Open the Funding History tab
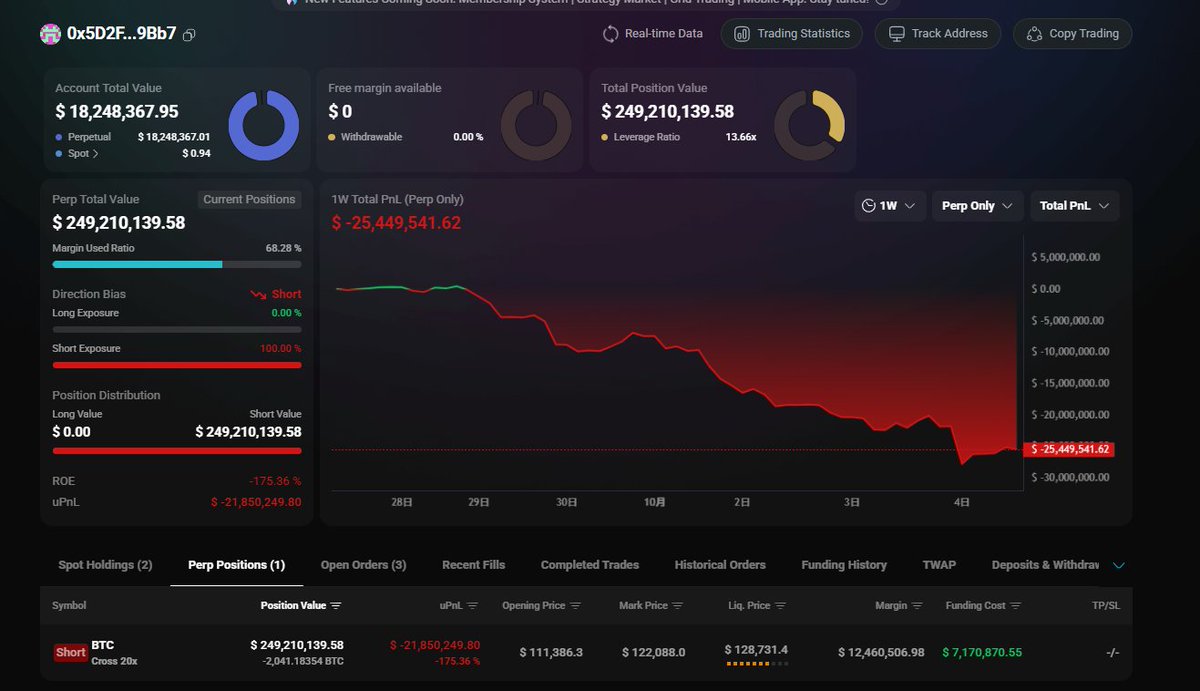The width and height of the screenshot is (1200, 691). [844, 565]
